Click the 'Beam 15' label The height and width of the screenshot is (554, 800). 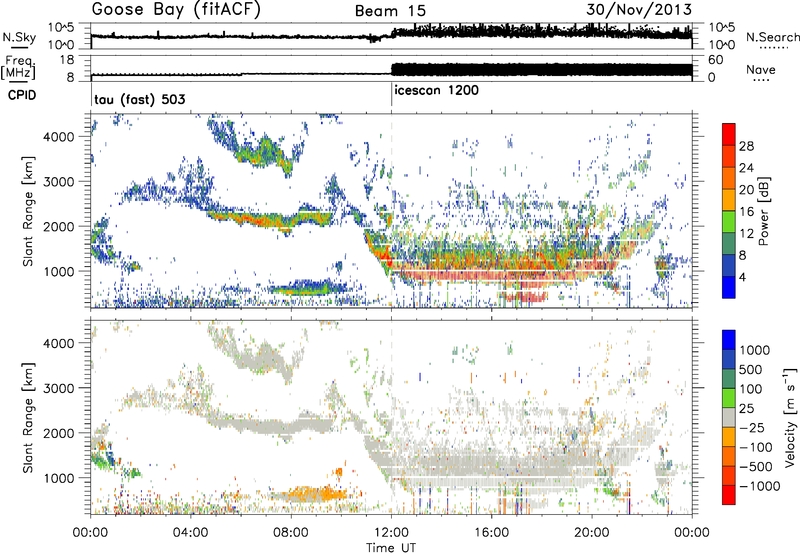(390, 11)
